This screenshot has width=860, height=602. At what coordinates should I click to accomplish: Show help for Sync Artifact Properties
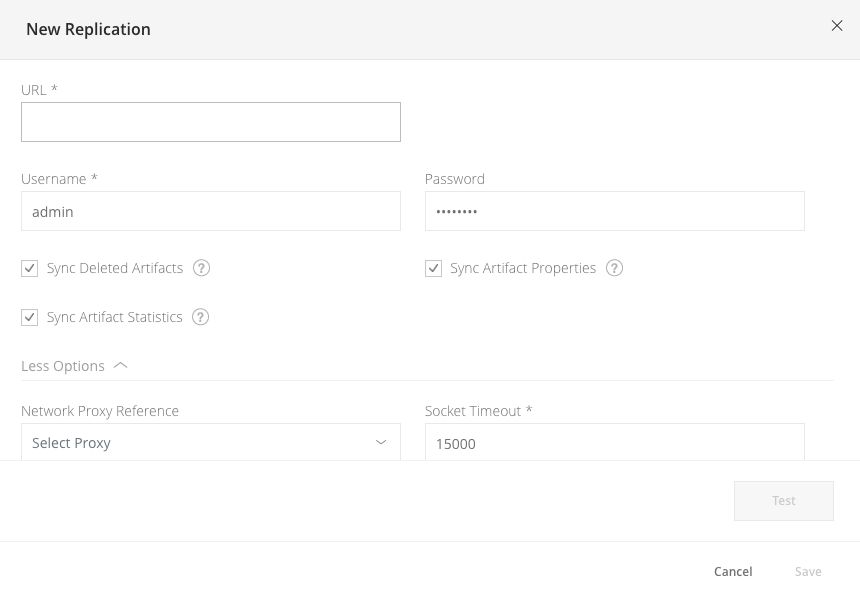pyautogui.click(x=614, y=268)
